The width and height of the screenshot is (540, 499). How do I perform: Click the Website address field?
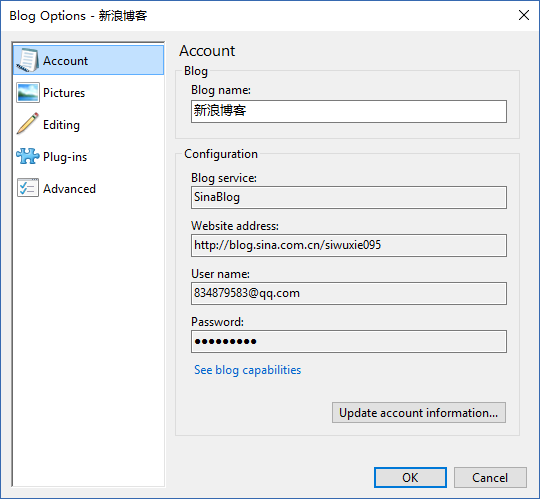pos(349,245)
